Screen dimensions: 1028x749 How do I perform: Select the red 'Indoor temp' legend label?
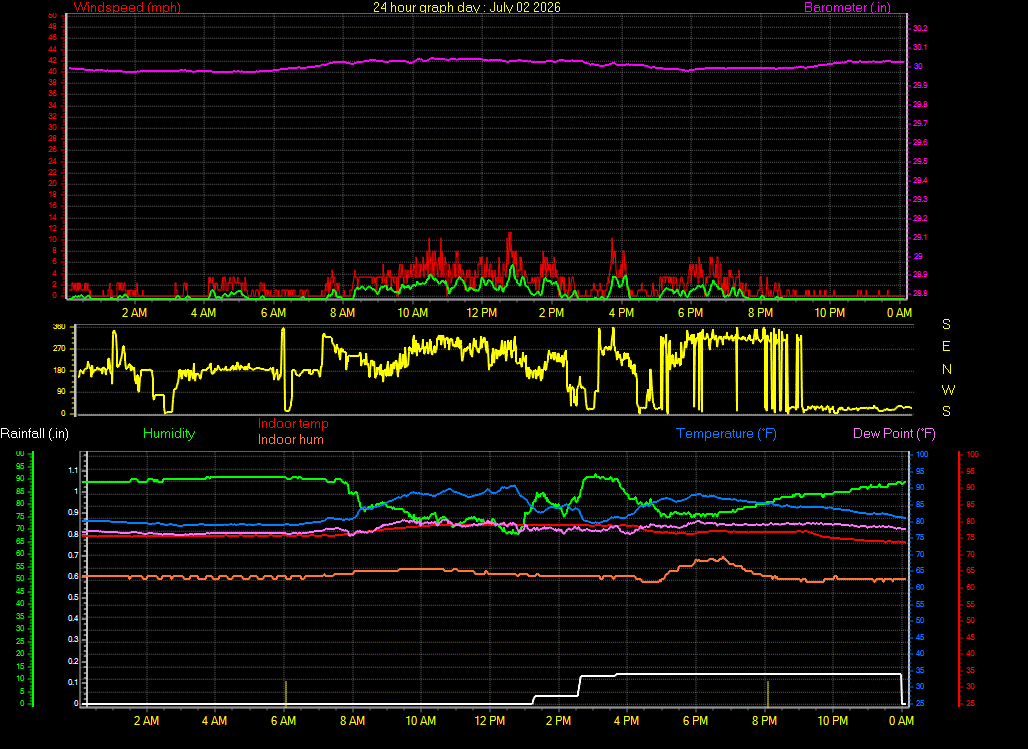pos(293,424)
